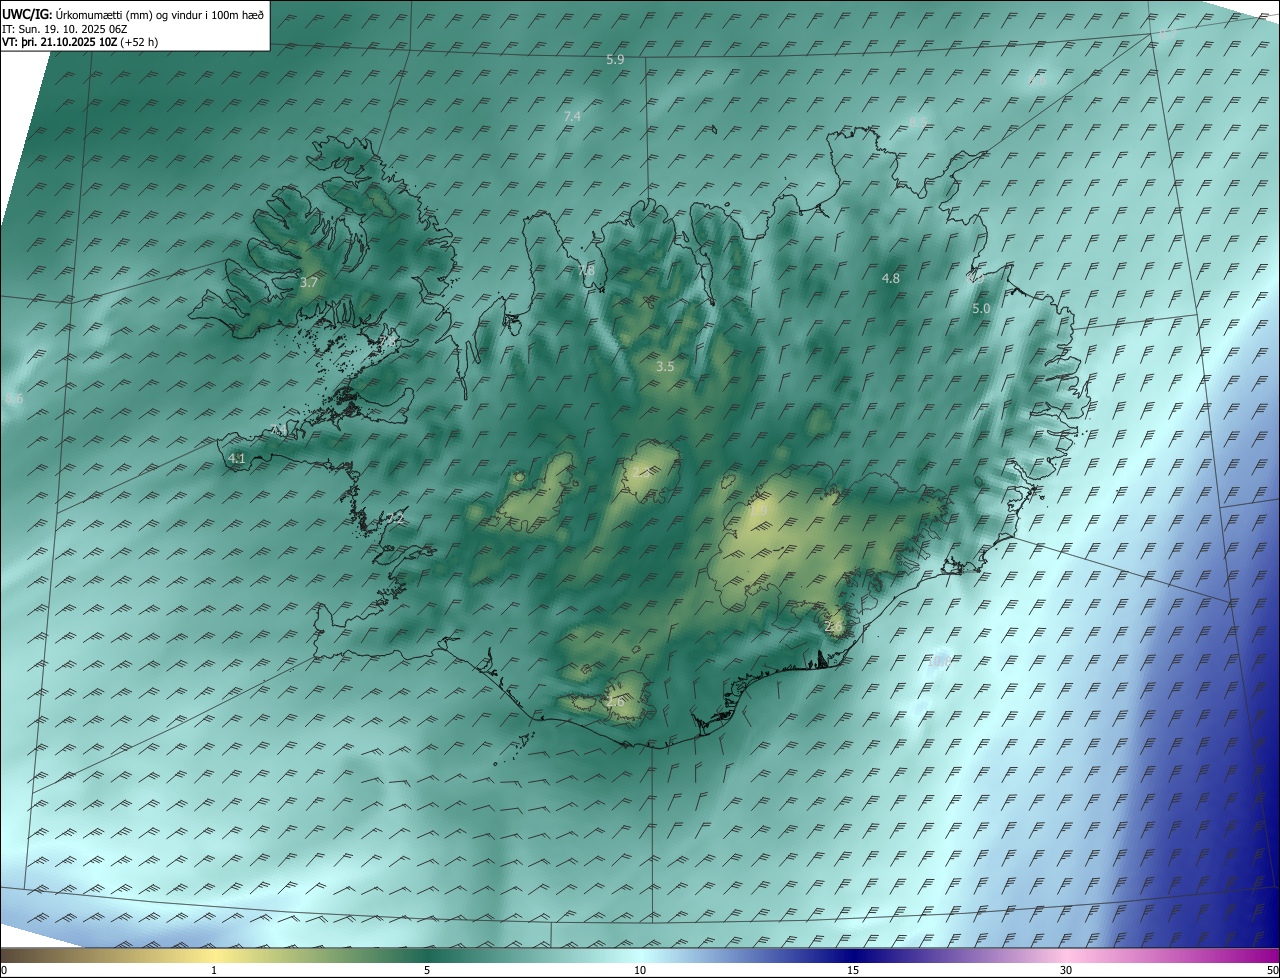Click the 15 tick on the color scale
Viewport: 1280px width, 978px height.
click(853, 970)
